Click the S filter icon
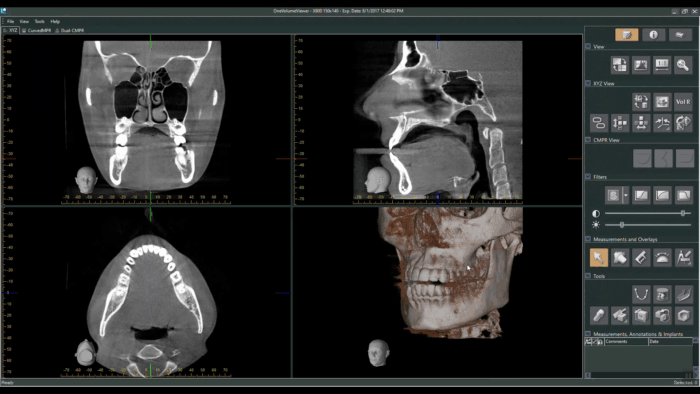 [x=613, y=195]
